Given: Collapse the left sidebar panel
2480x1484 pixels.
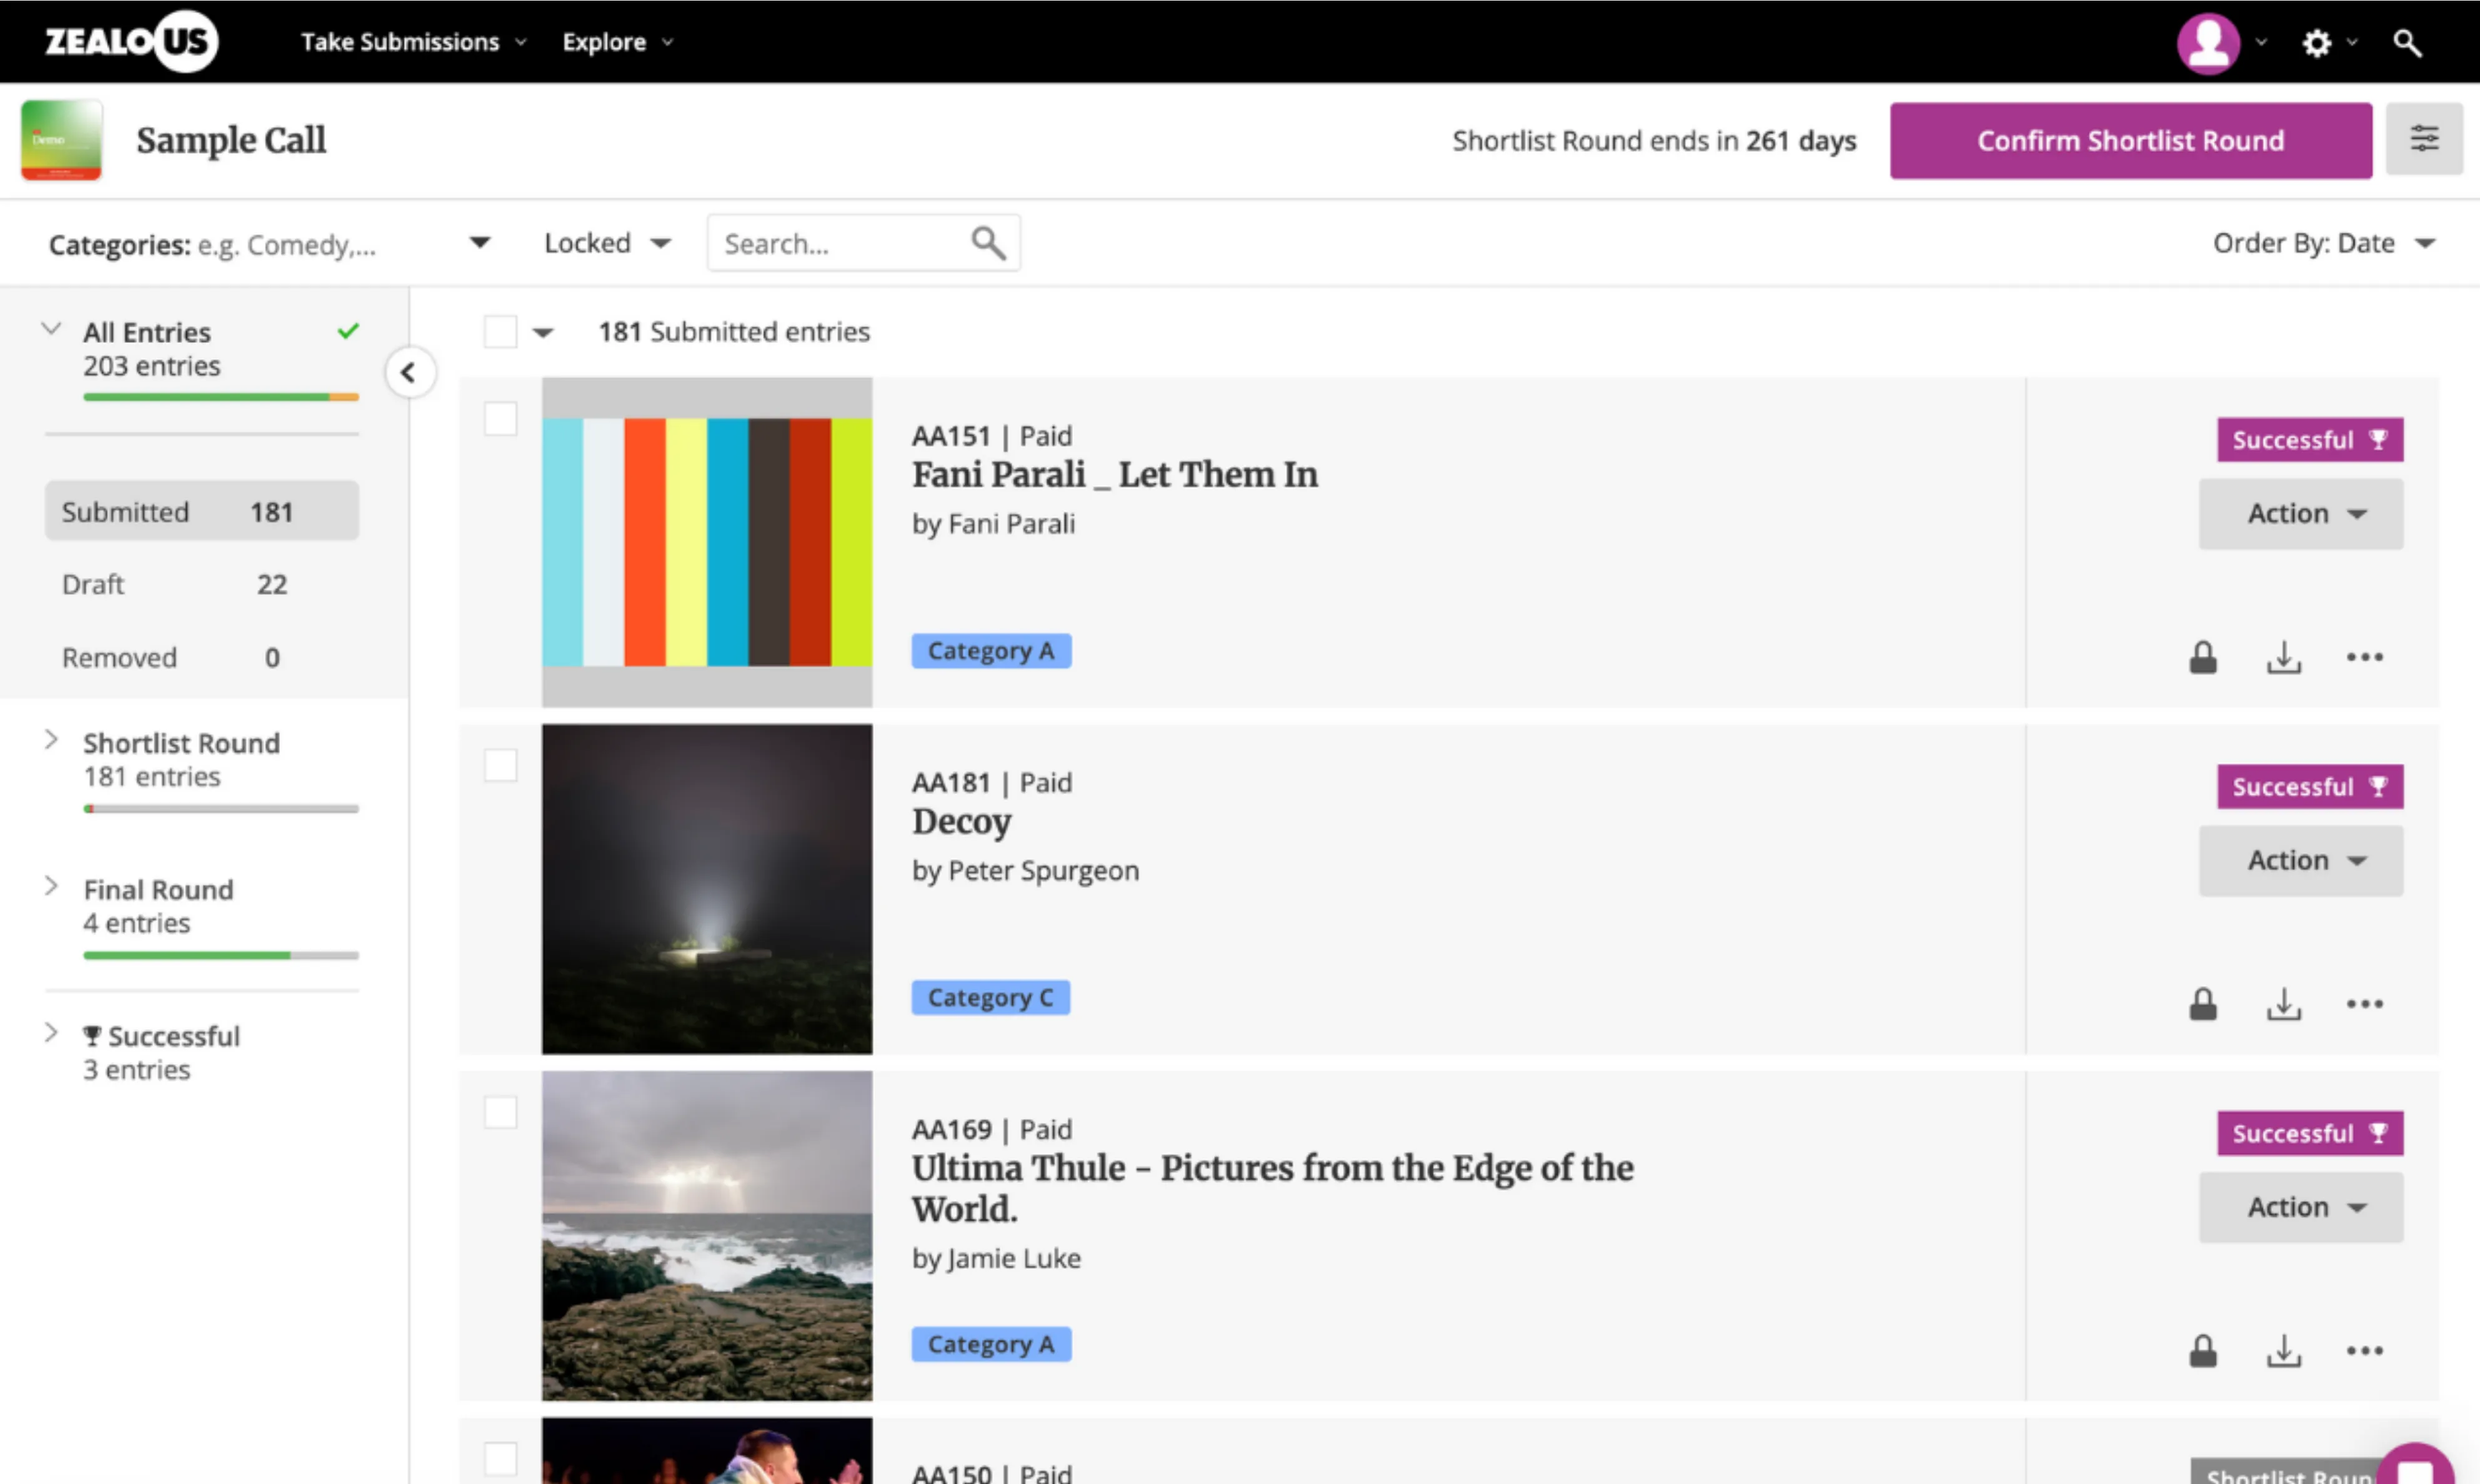Looking at the screenshot, I should pos(410,371).
